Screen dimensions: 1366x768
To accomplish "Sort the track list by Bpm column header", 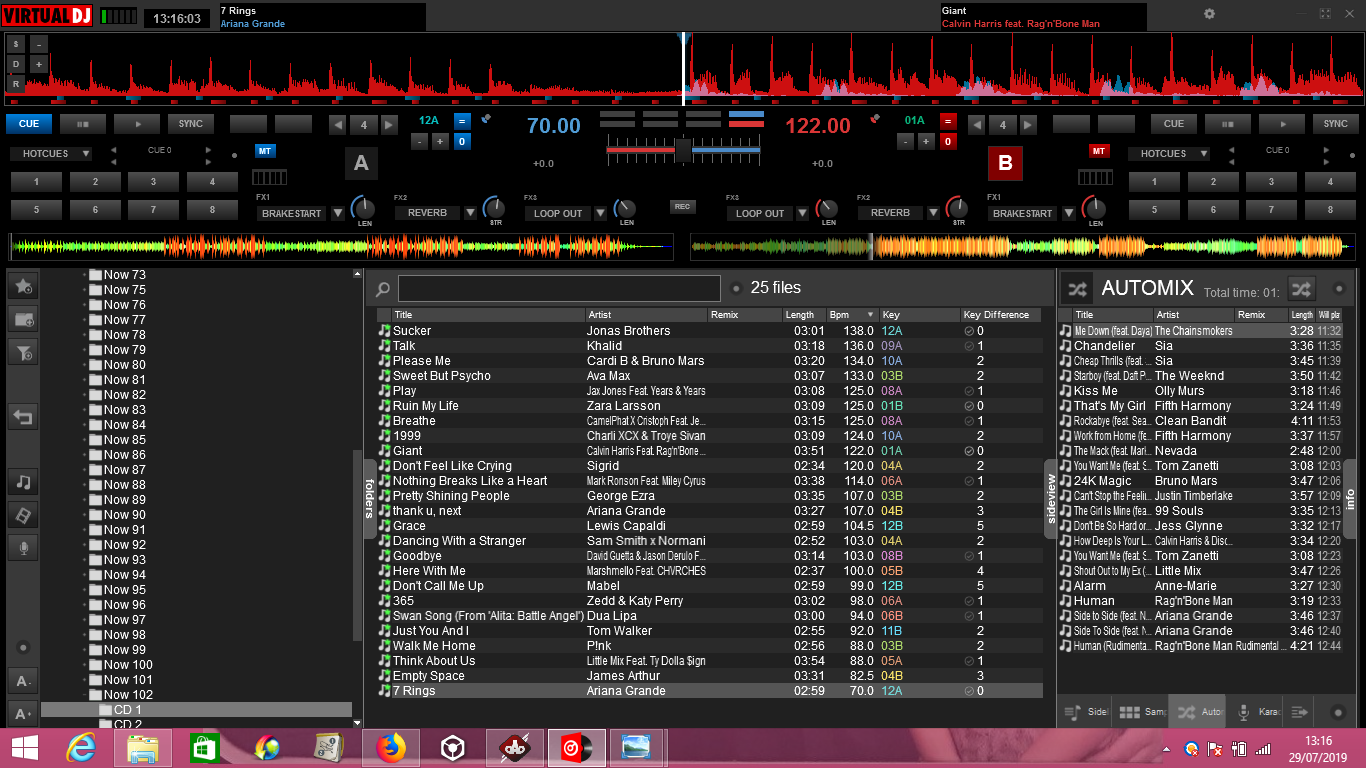I will point(851,315).
